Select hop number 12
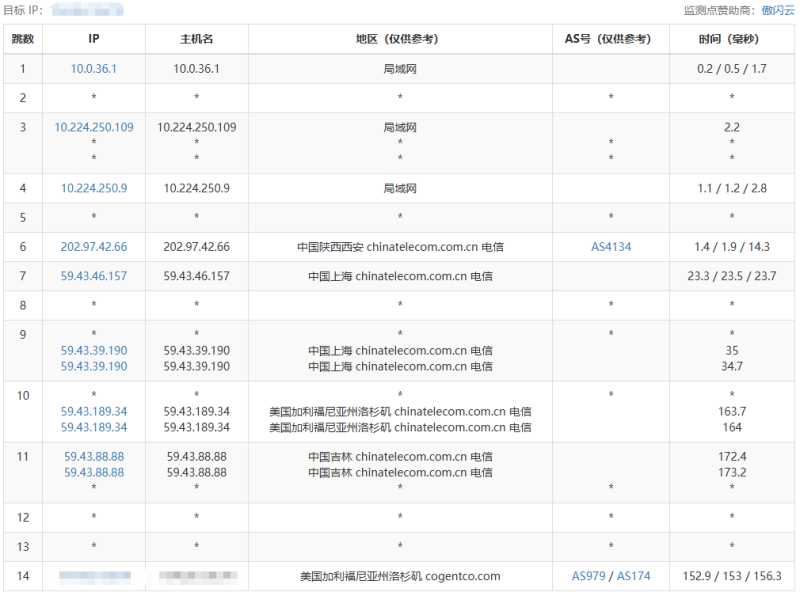This screenshot has width=800, height=596. [x=23, y=517]
